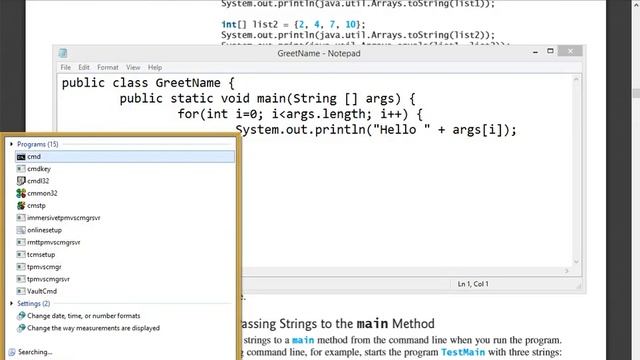
Task: Select the cmd search result
Action: 125,157
